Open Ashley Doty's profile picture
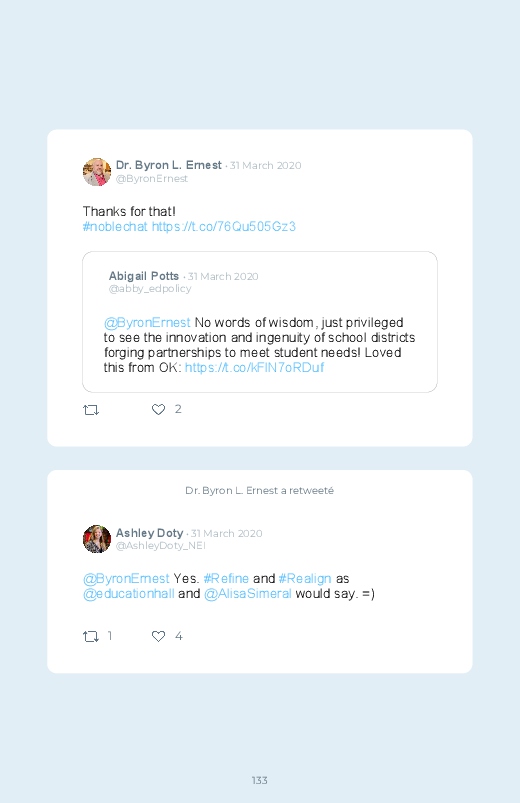This screenshot has height=803, width=520. 97,539
